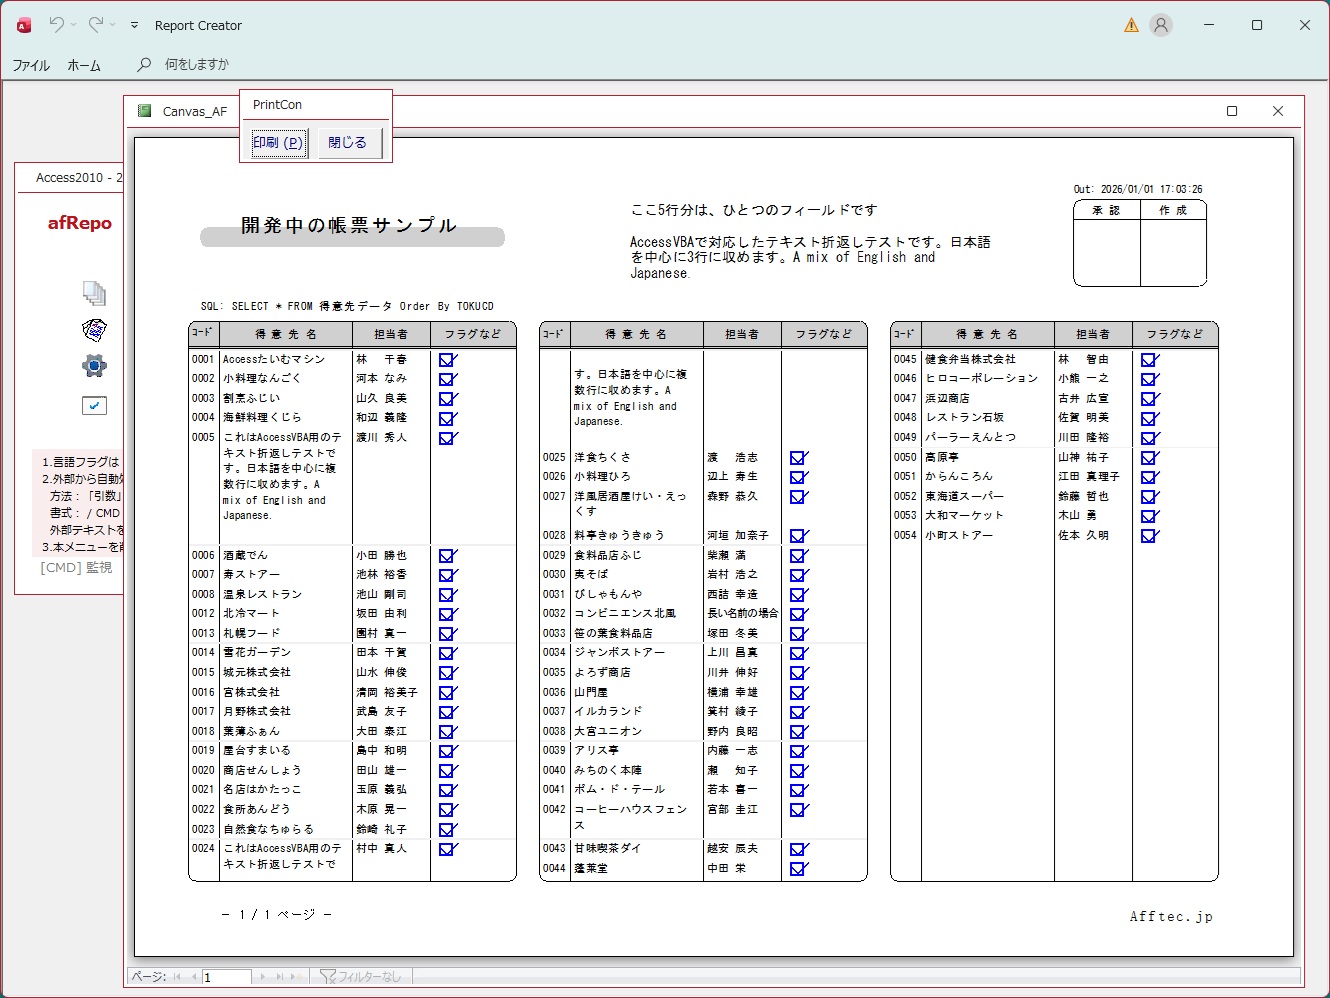This screenshot has width=1330, height=998.
Task: Click the Redo arrow in title bar
Action: point(95,25)
